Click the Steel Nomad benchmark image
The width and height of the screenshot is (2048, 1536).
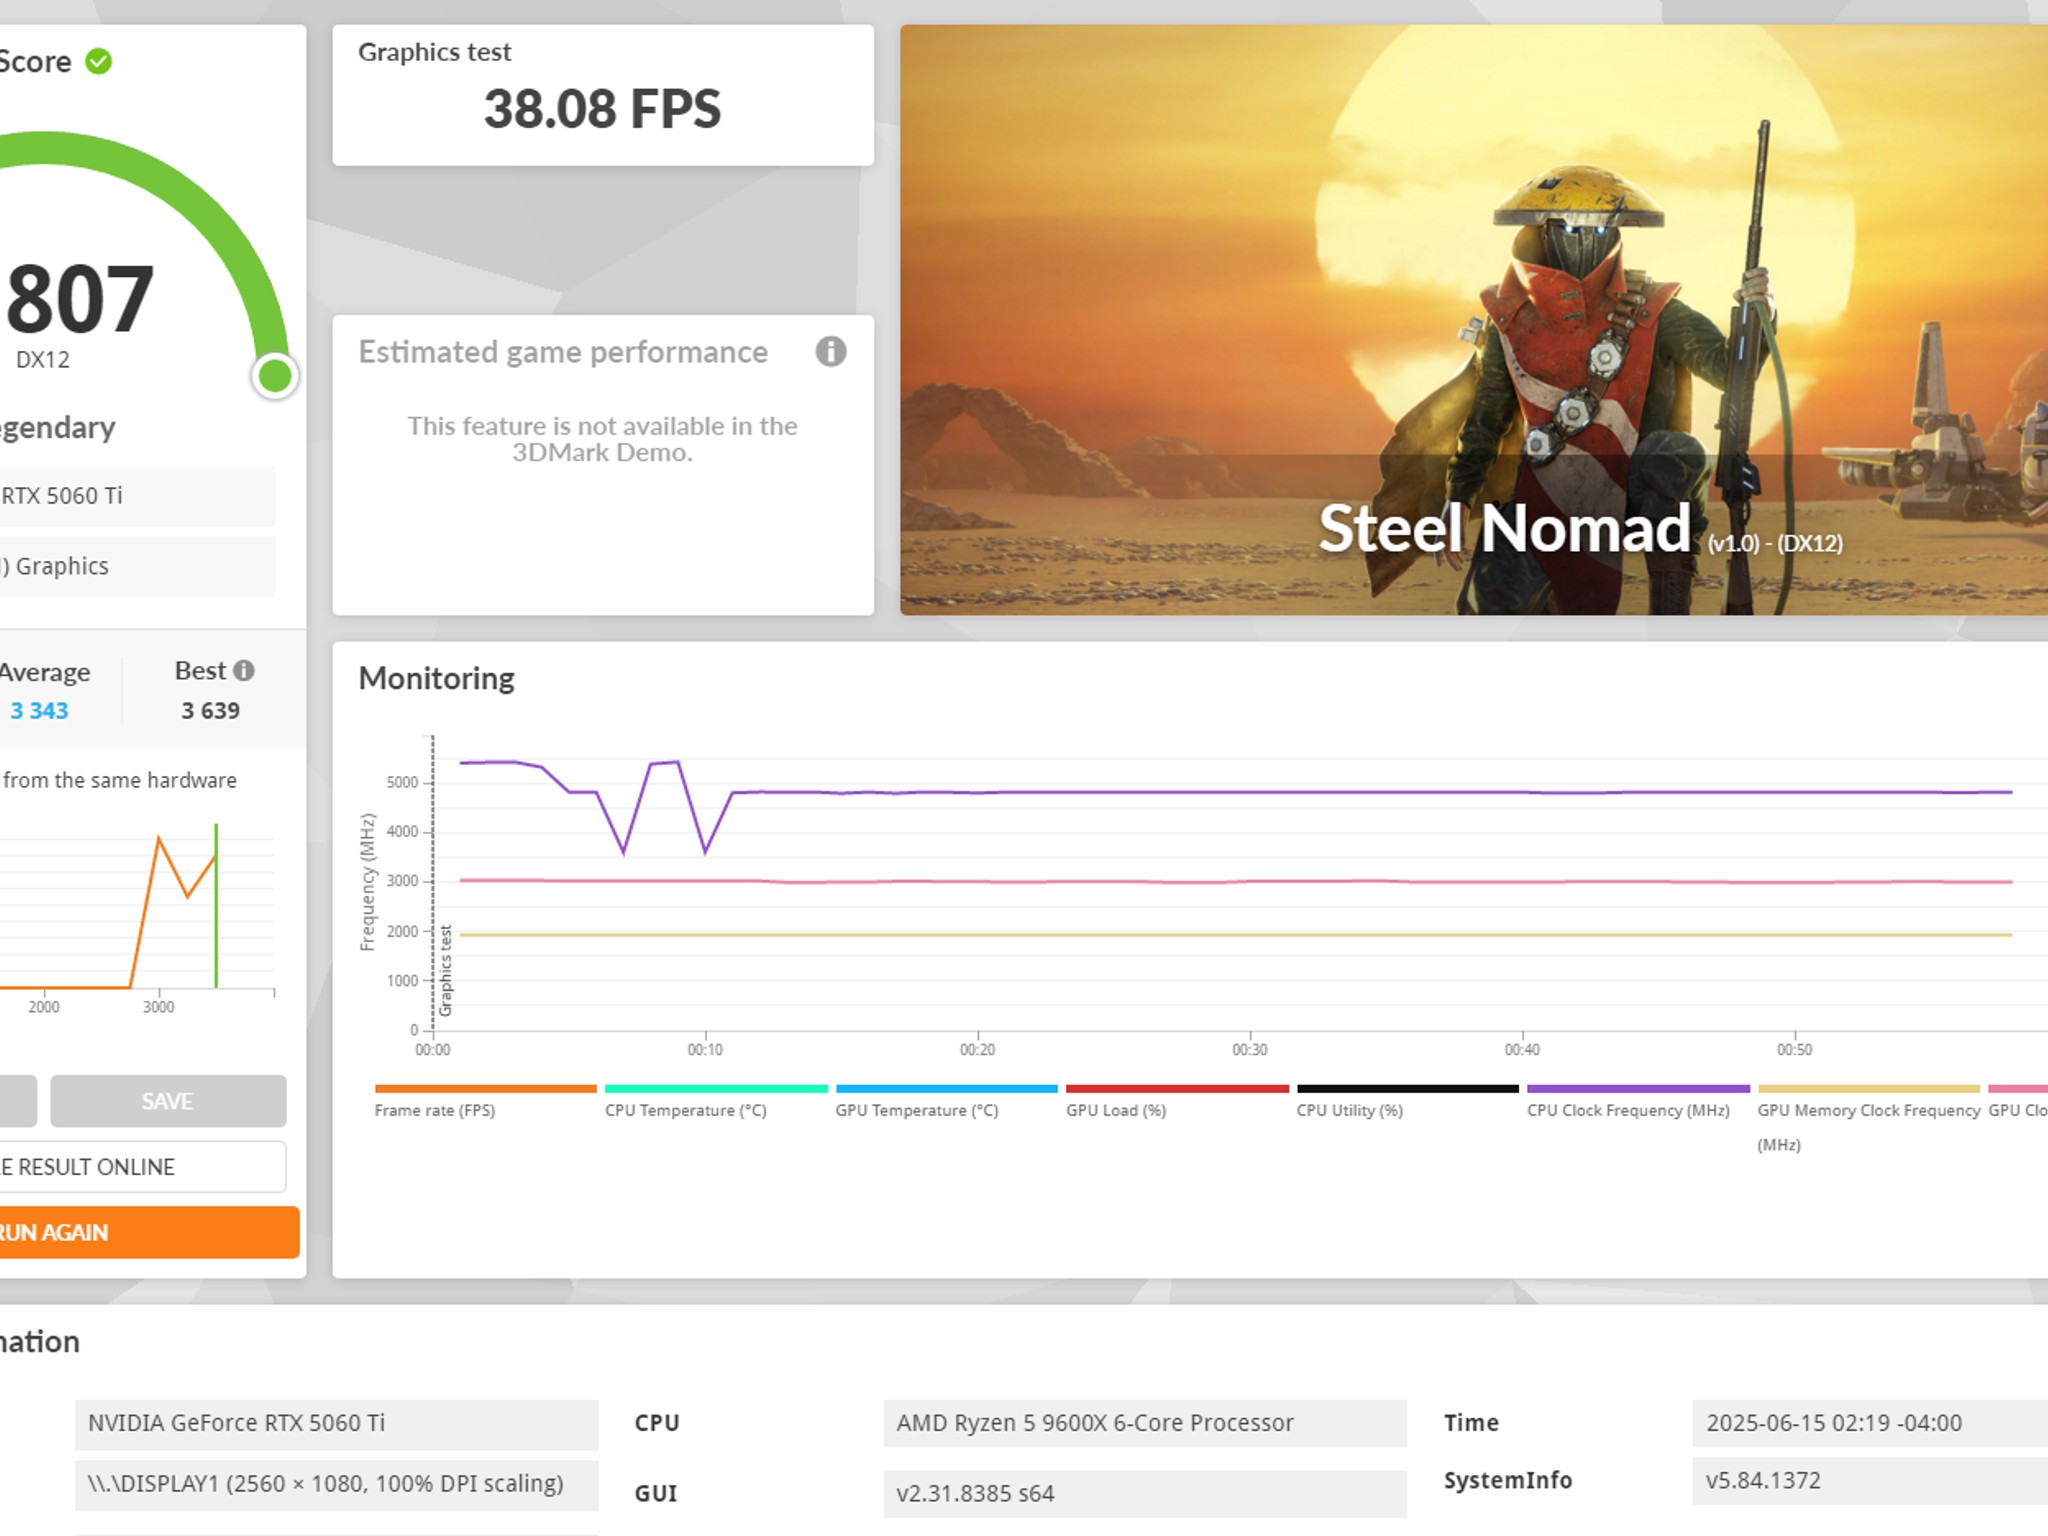pos(1474,320)
